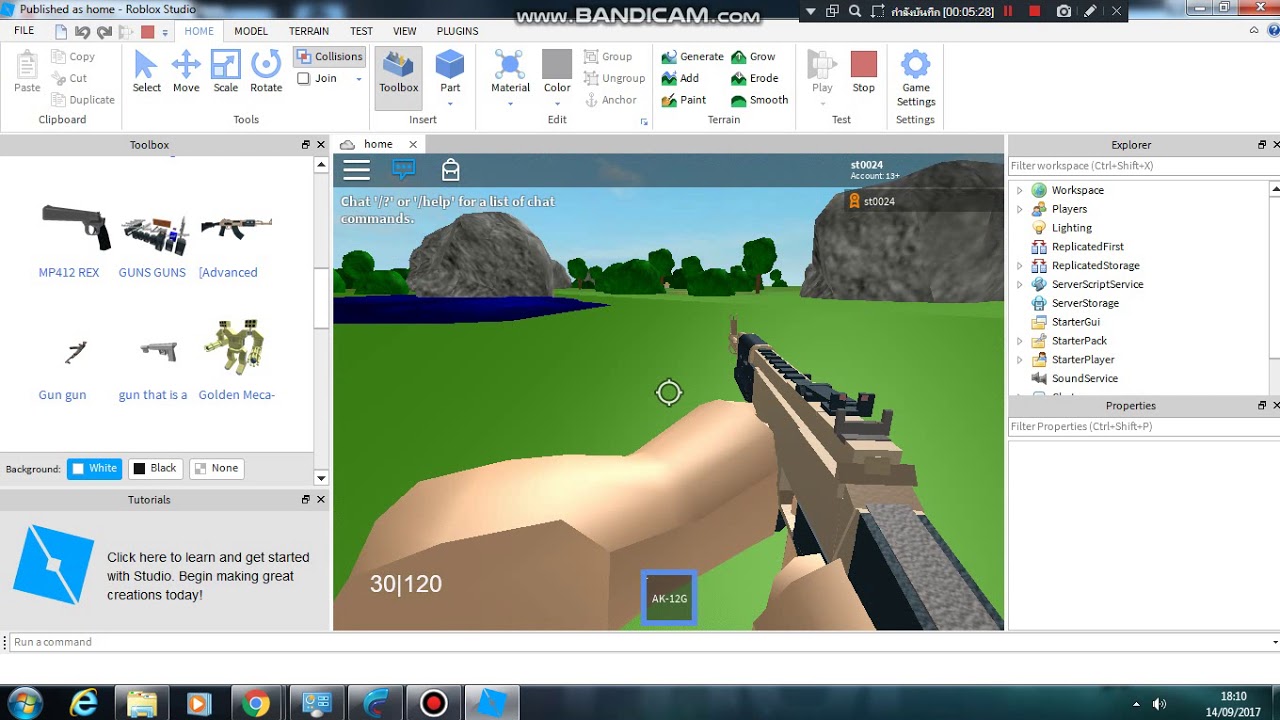The height and width of the screenshot is (720, 1280).
Task: Select the Add terrain tool
Action: (x=680, y=78)
